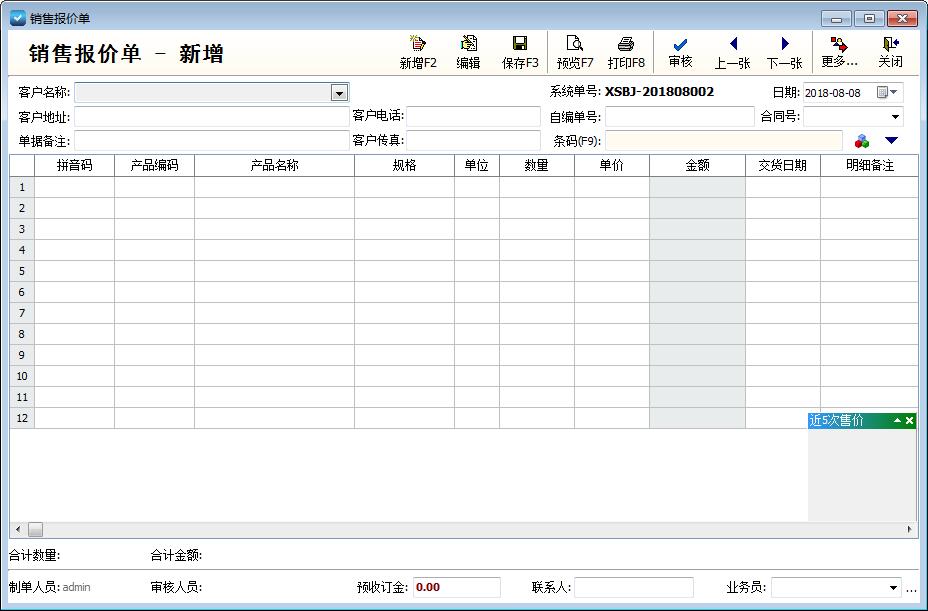Open the 业务员 dropdown
The image size is (928, 611).
(893, 588)
